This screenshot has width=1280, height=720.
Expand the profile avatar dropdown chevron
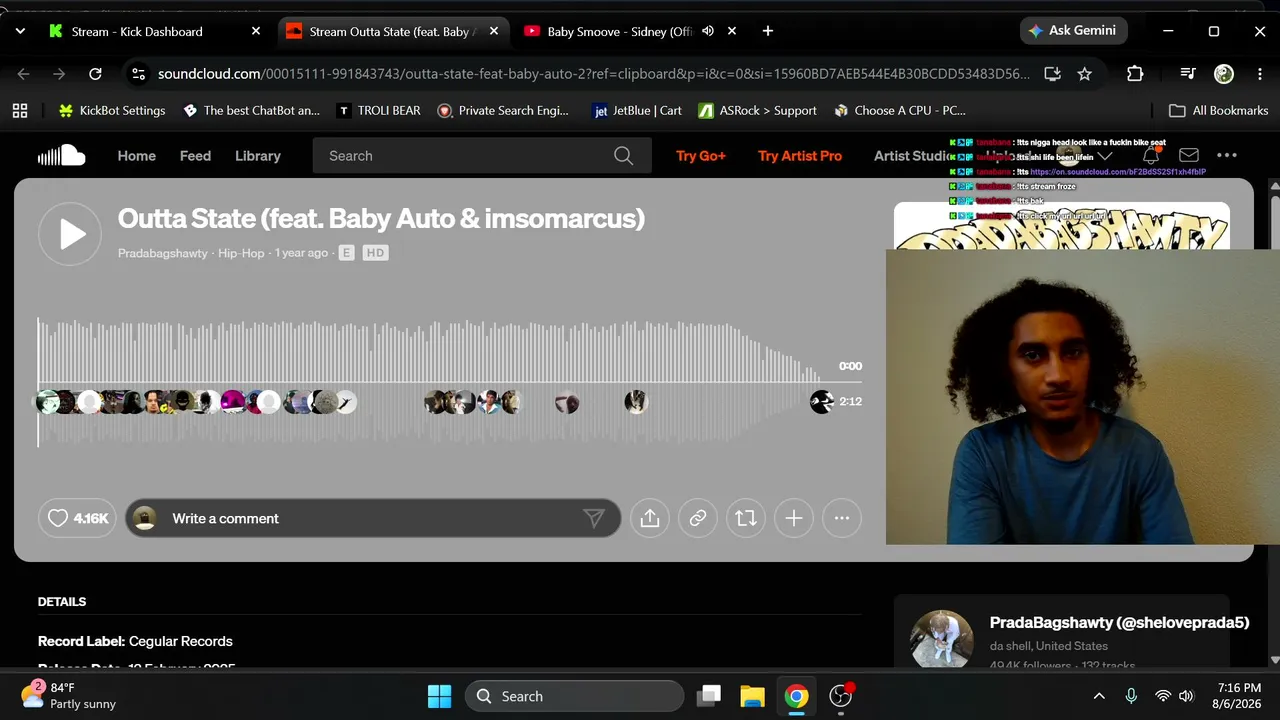point(1105,156)
